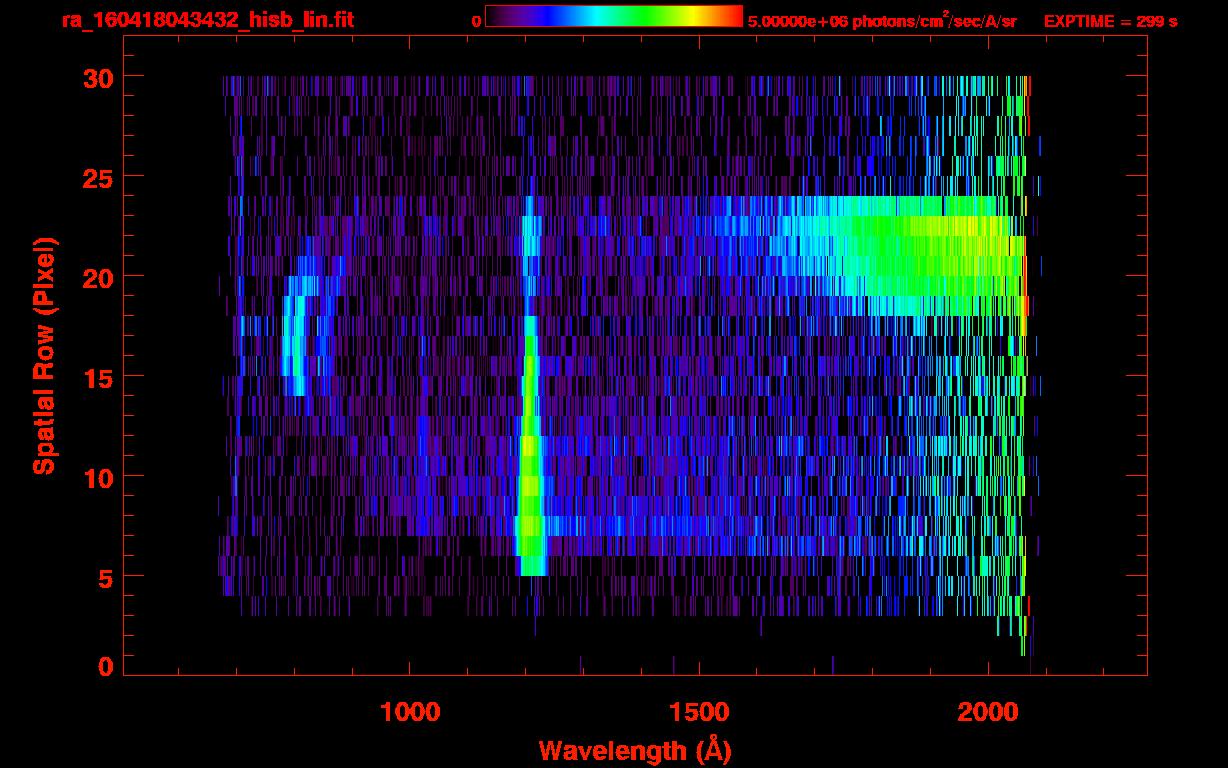Click the Spatial Row (Pixel) axis title

tap(44, 355)
